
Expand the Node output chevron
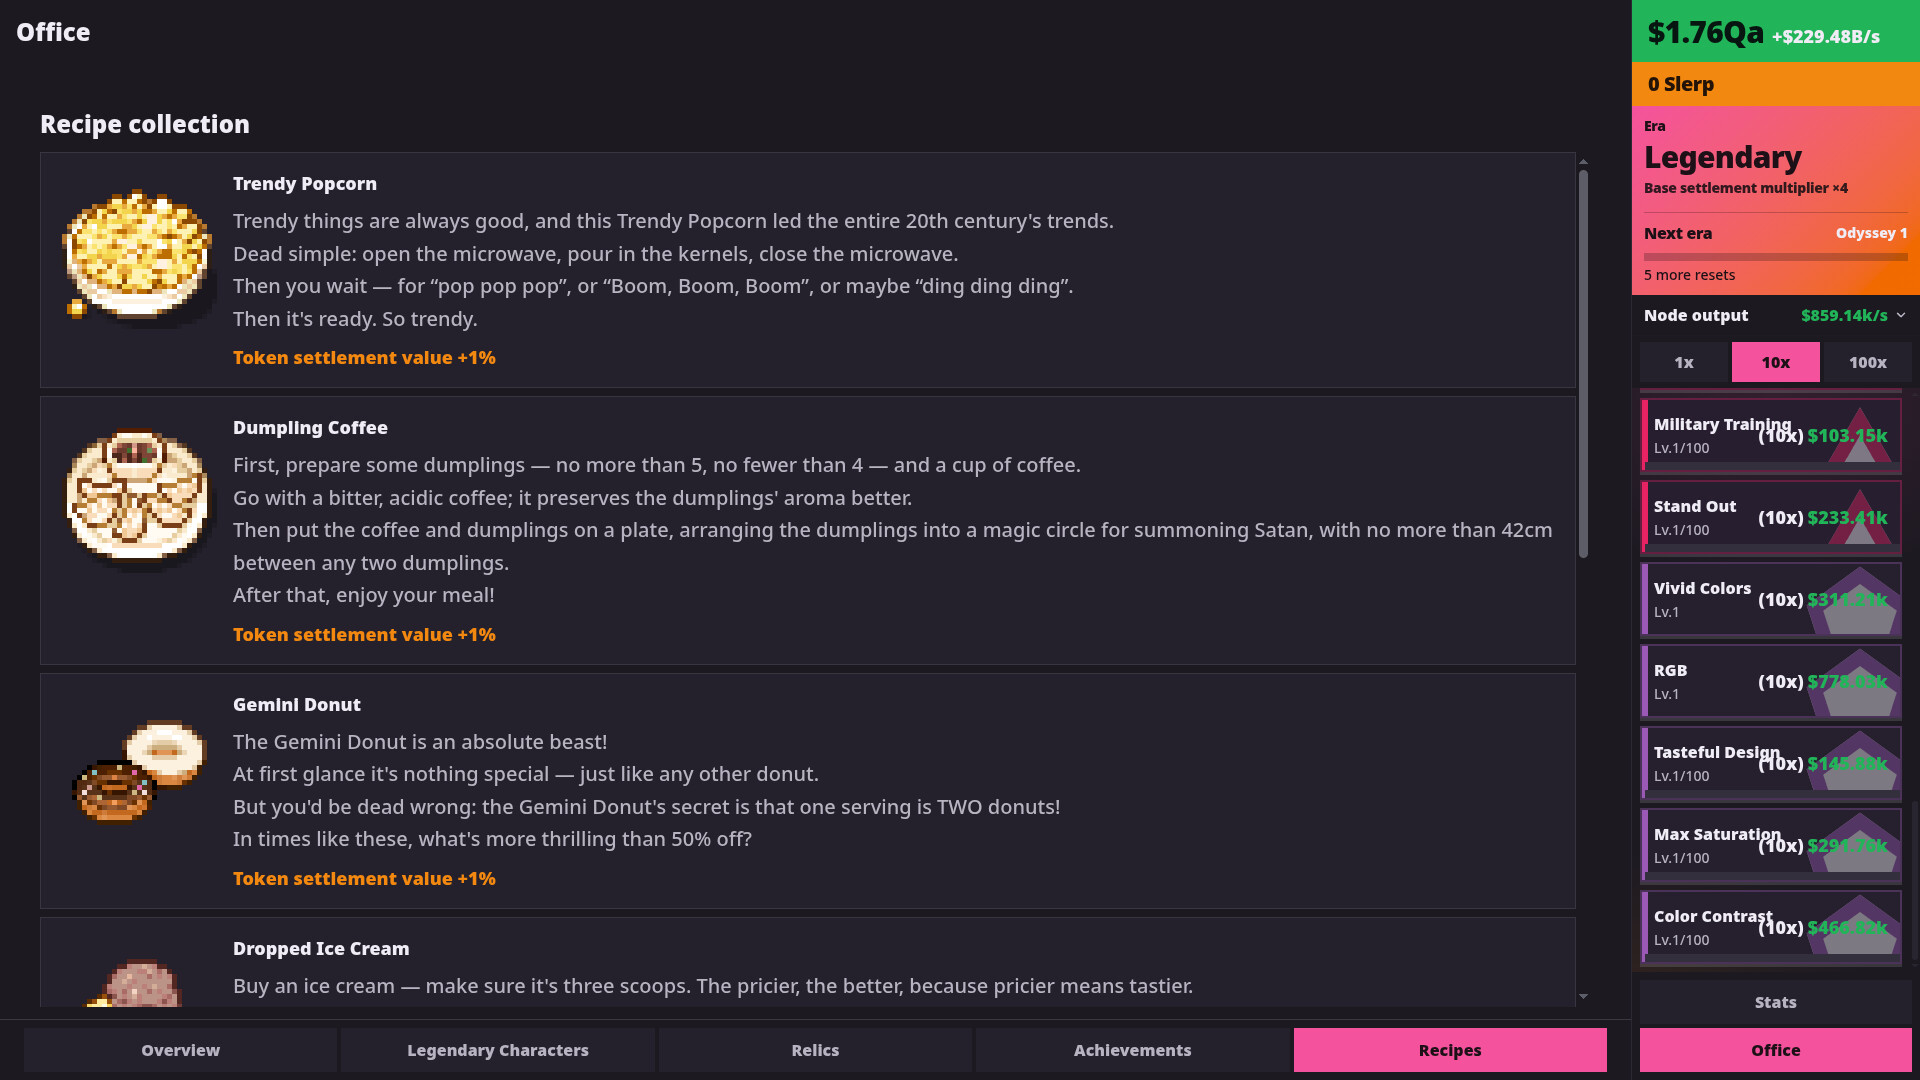pyautogui.click(x=1901, y=315)
